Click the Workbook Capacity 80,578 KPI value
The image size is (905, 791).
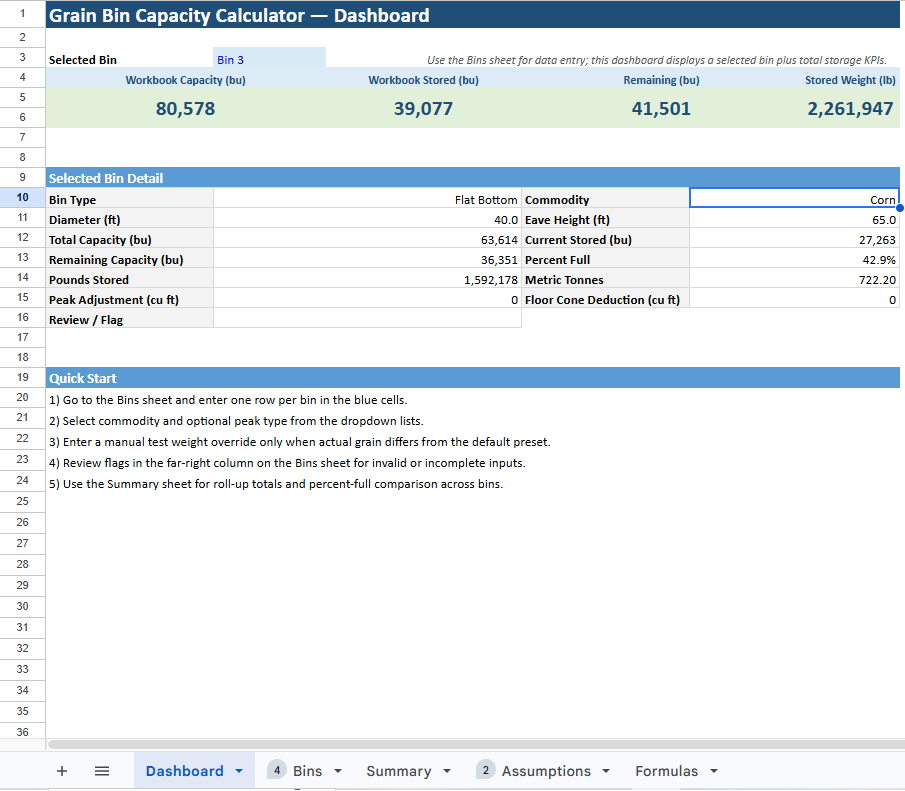click(x=185, y=107)
